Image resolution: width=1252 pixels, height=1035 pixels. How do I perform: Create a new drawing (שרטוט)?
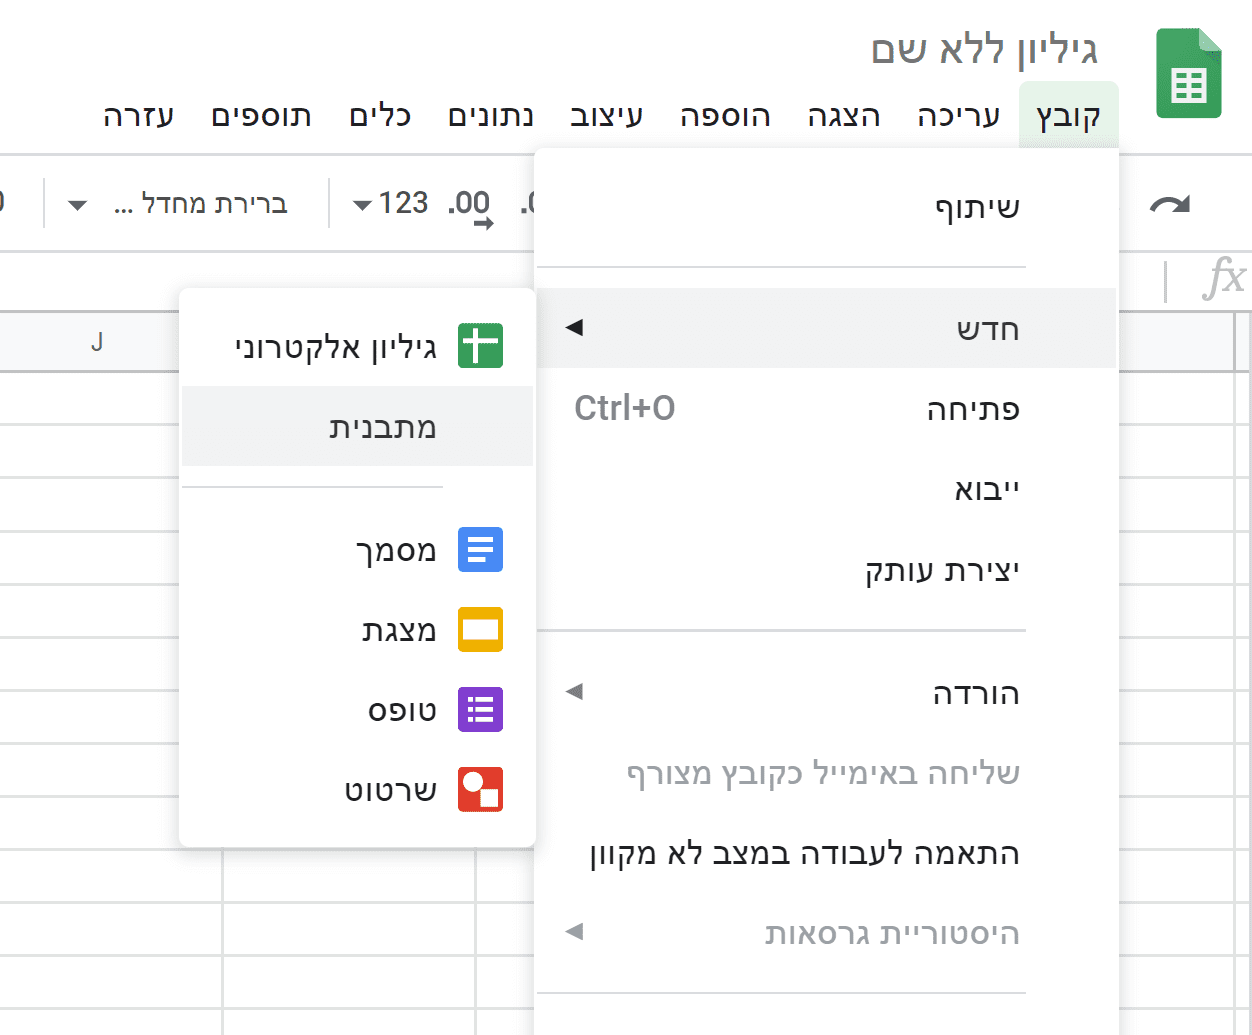click(397, 790)
